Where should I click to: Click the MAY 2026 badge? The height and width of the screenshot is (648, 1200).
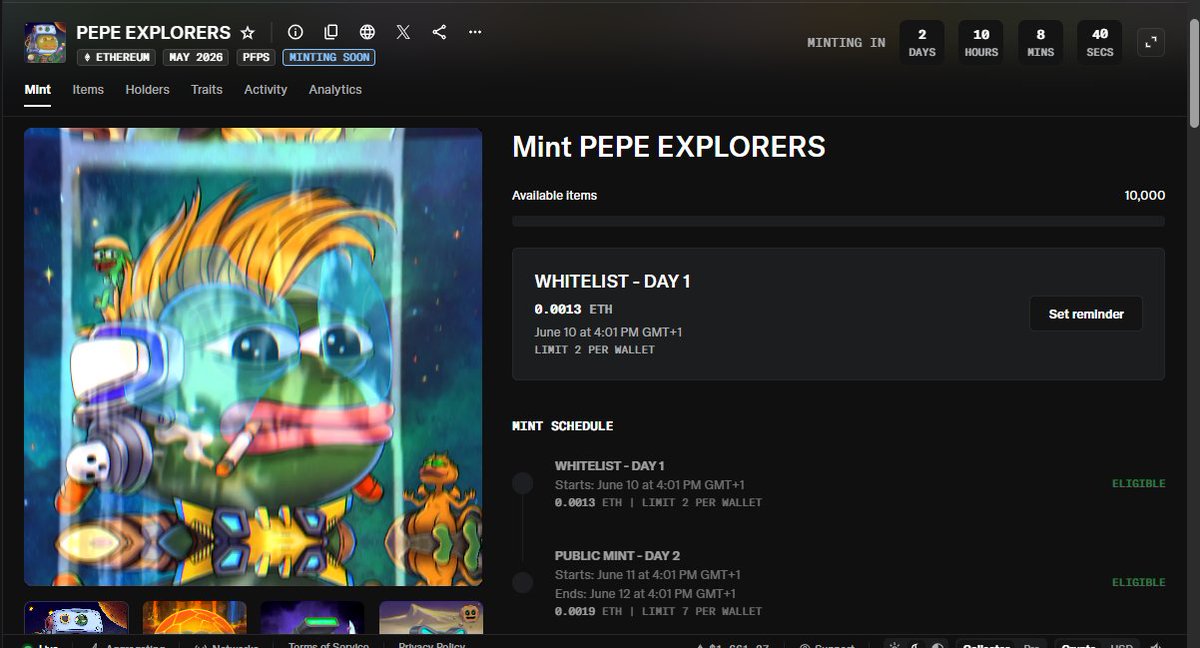point(194,57)
